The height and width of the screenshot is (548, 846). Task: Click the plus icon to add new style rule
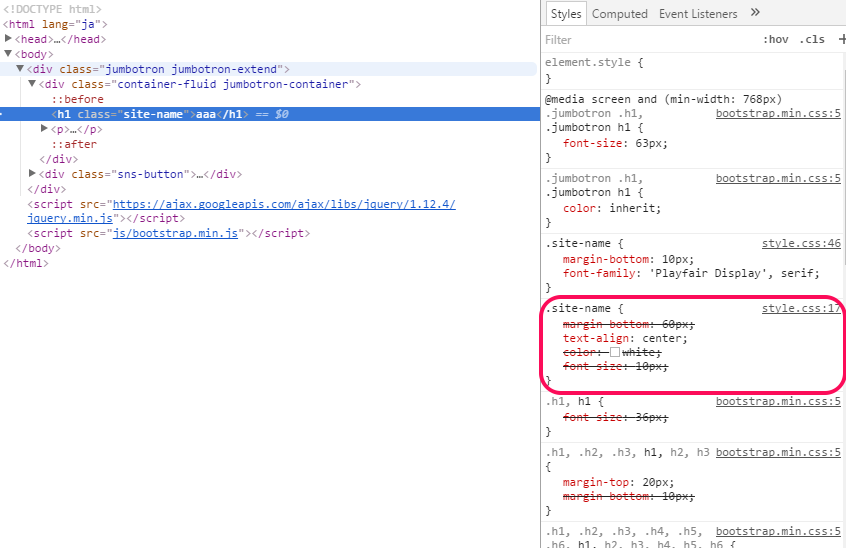click(x=841, y=40)
